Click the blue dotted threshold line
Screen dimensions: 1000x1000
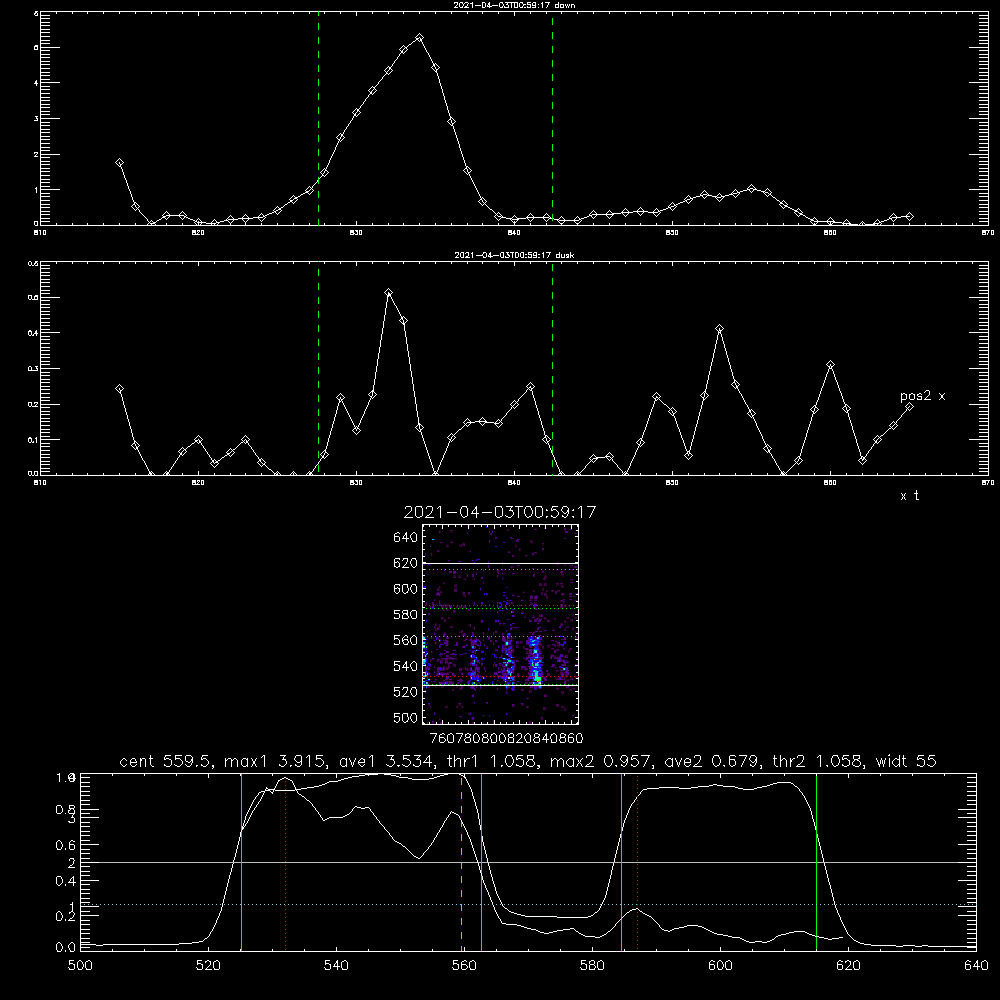(x=528, y=904)
